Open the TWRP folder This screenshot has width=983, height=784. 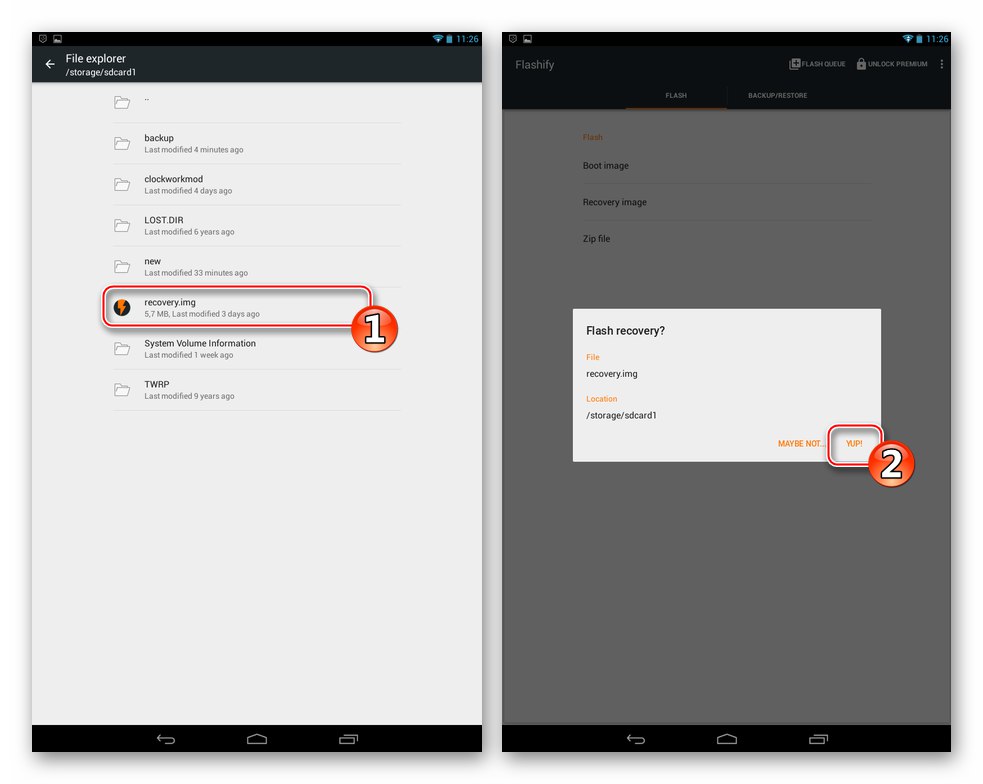pyautogui.click(x=257, y=390)
